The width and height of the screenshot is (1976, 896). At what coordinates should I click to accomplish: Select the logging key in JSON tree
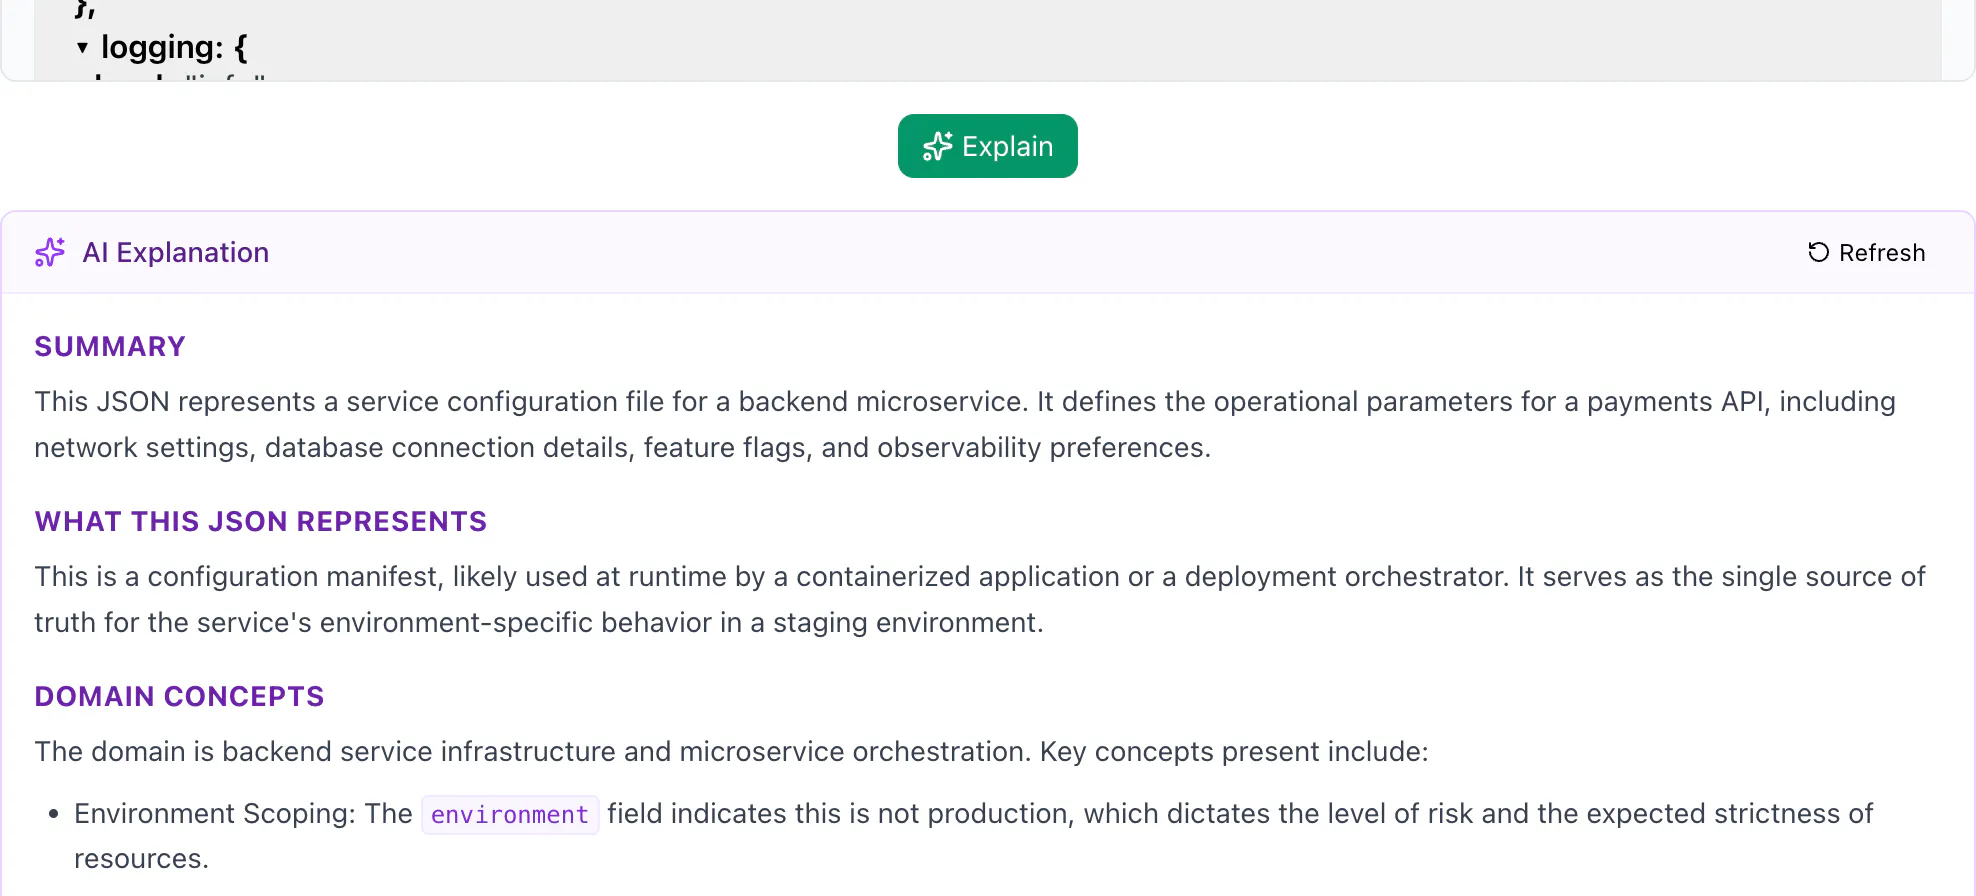point(162,47)
